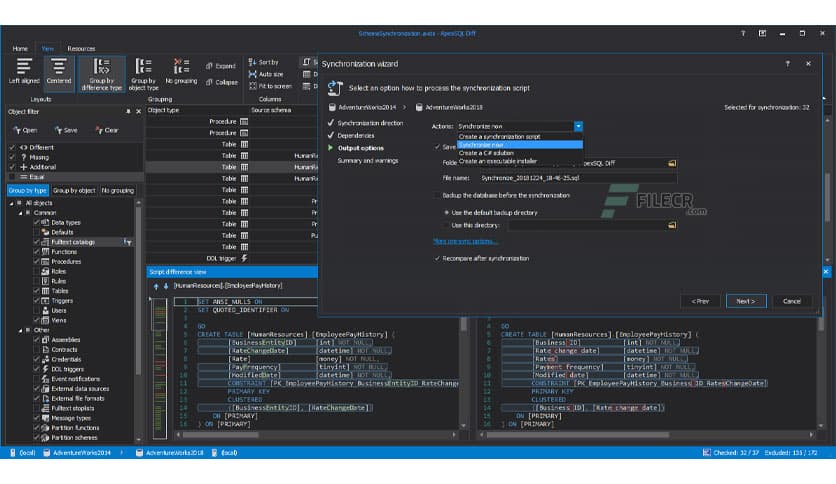Image resolution: width=836 pixels, height=484 pixels.
Task: Close the Object filter panel
Action: (139, 111)
